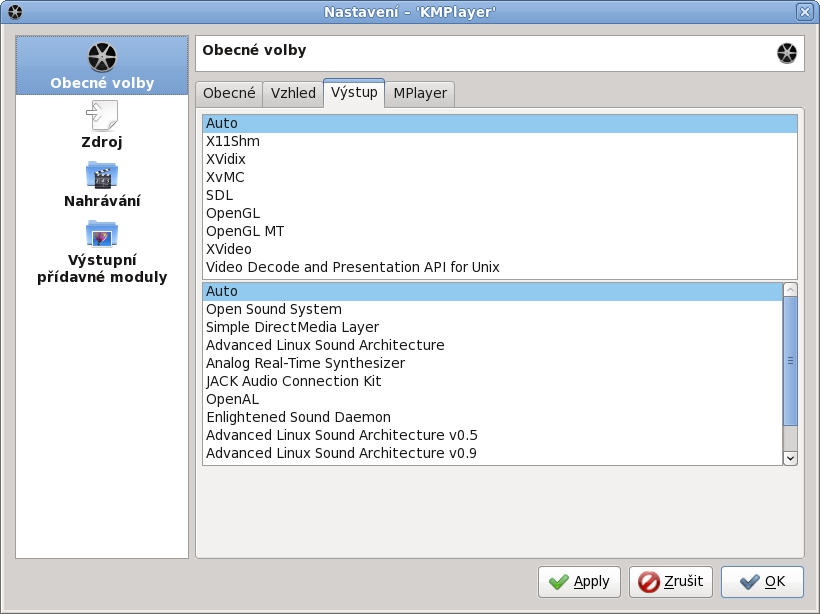Open the Výstupní přídavné moduly icon
The height and width of the screenshot is (614, 820).
point(102,234)
